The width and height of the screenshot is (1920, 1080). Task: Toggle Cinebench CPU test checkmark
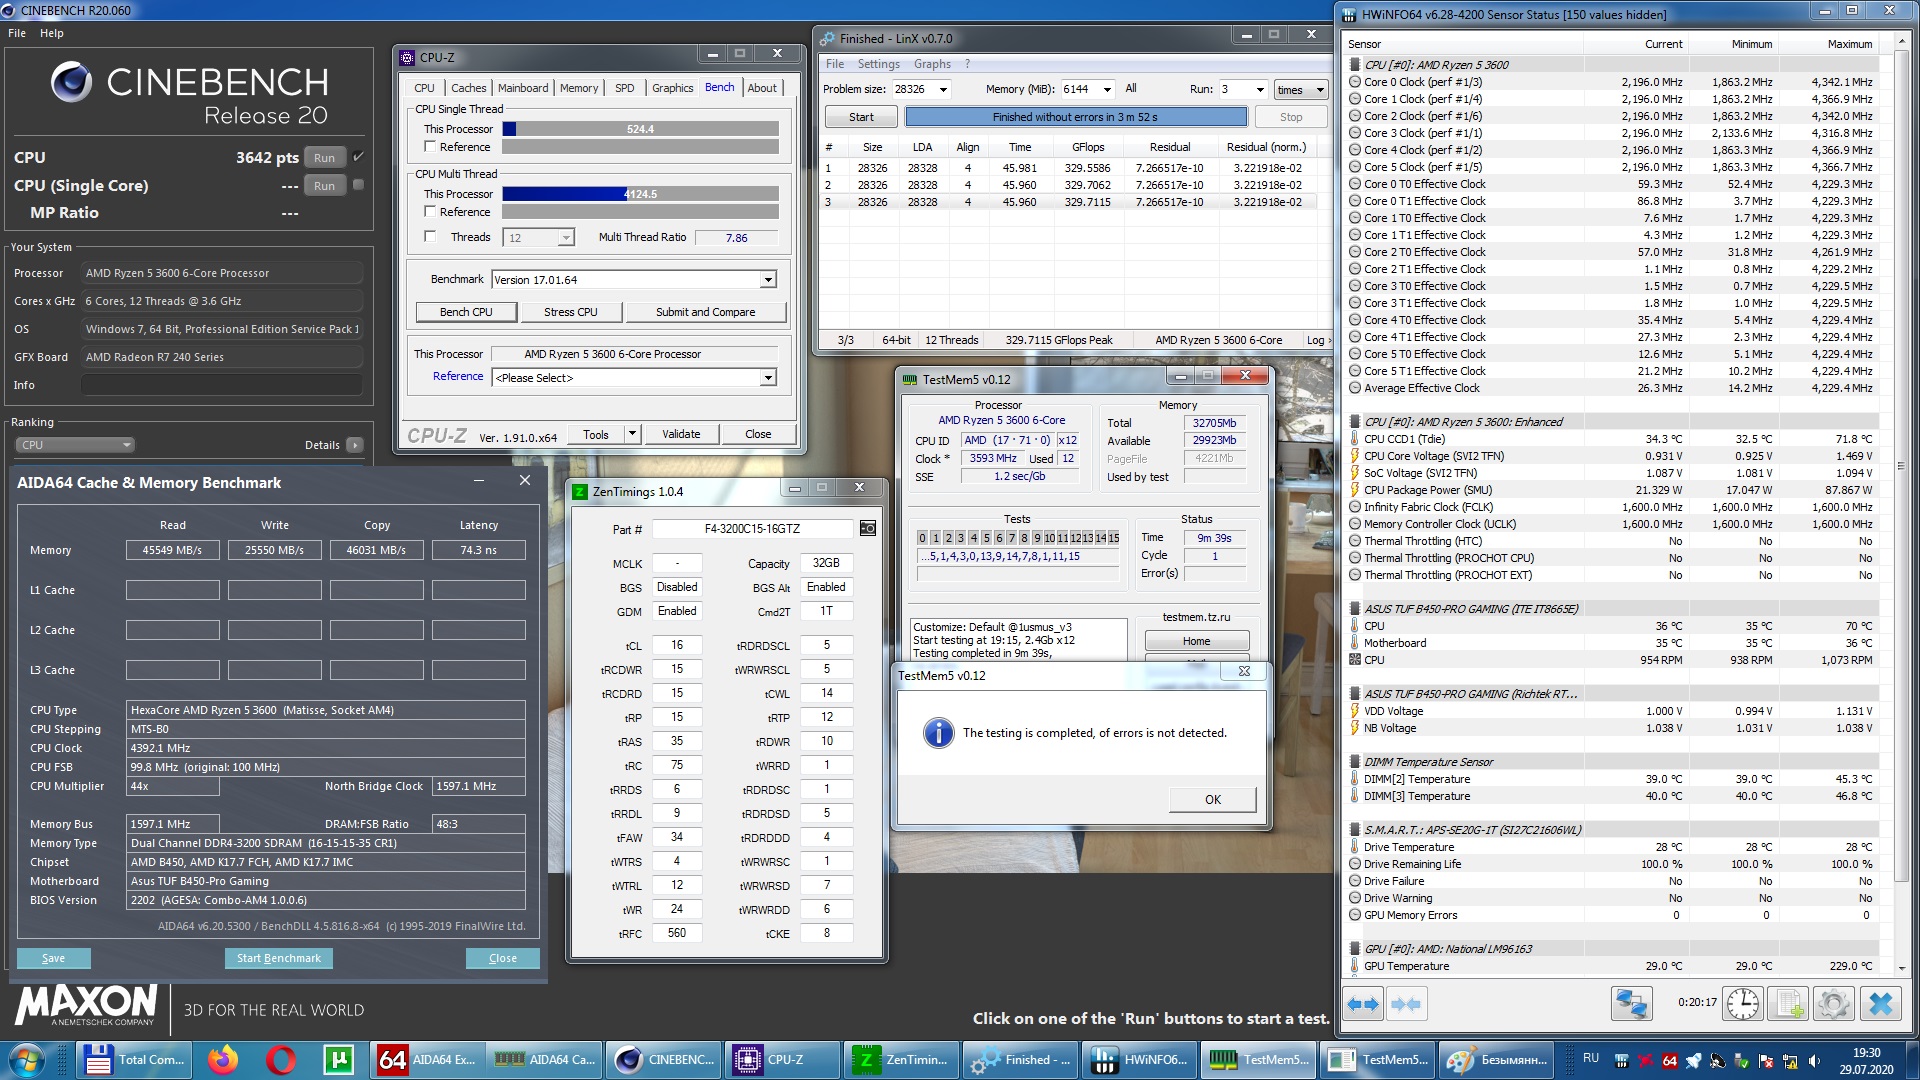coord(358,157)
